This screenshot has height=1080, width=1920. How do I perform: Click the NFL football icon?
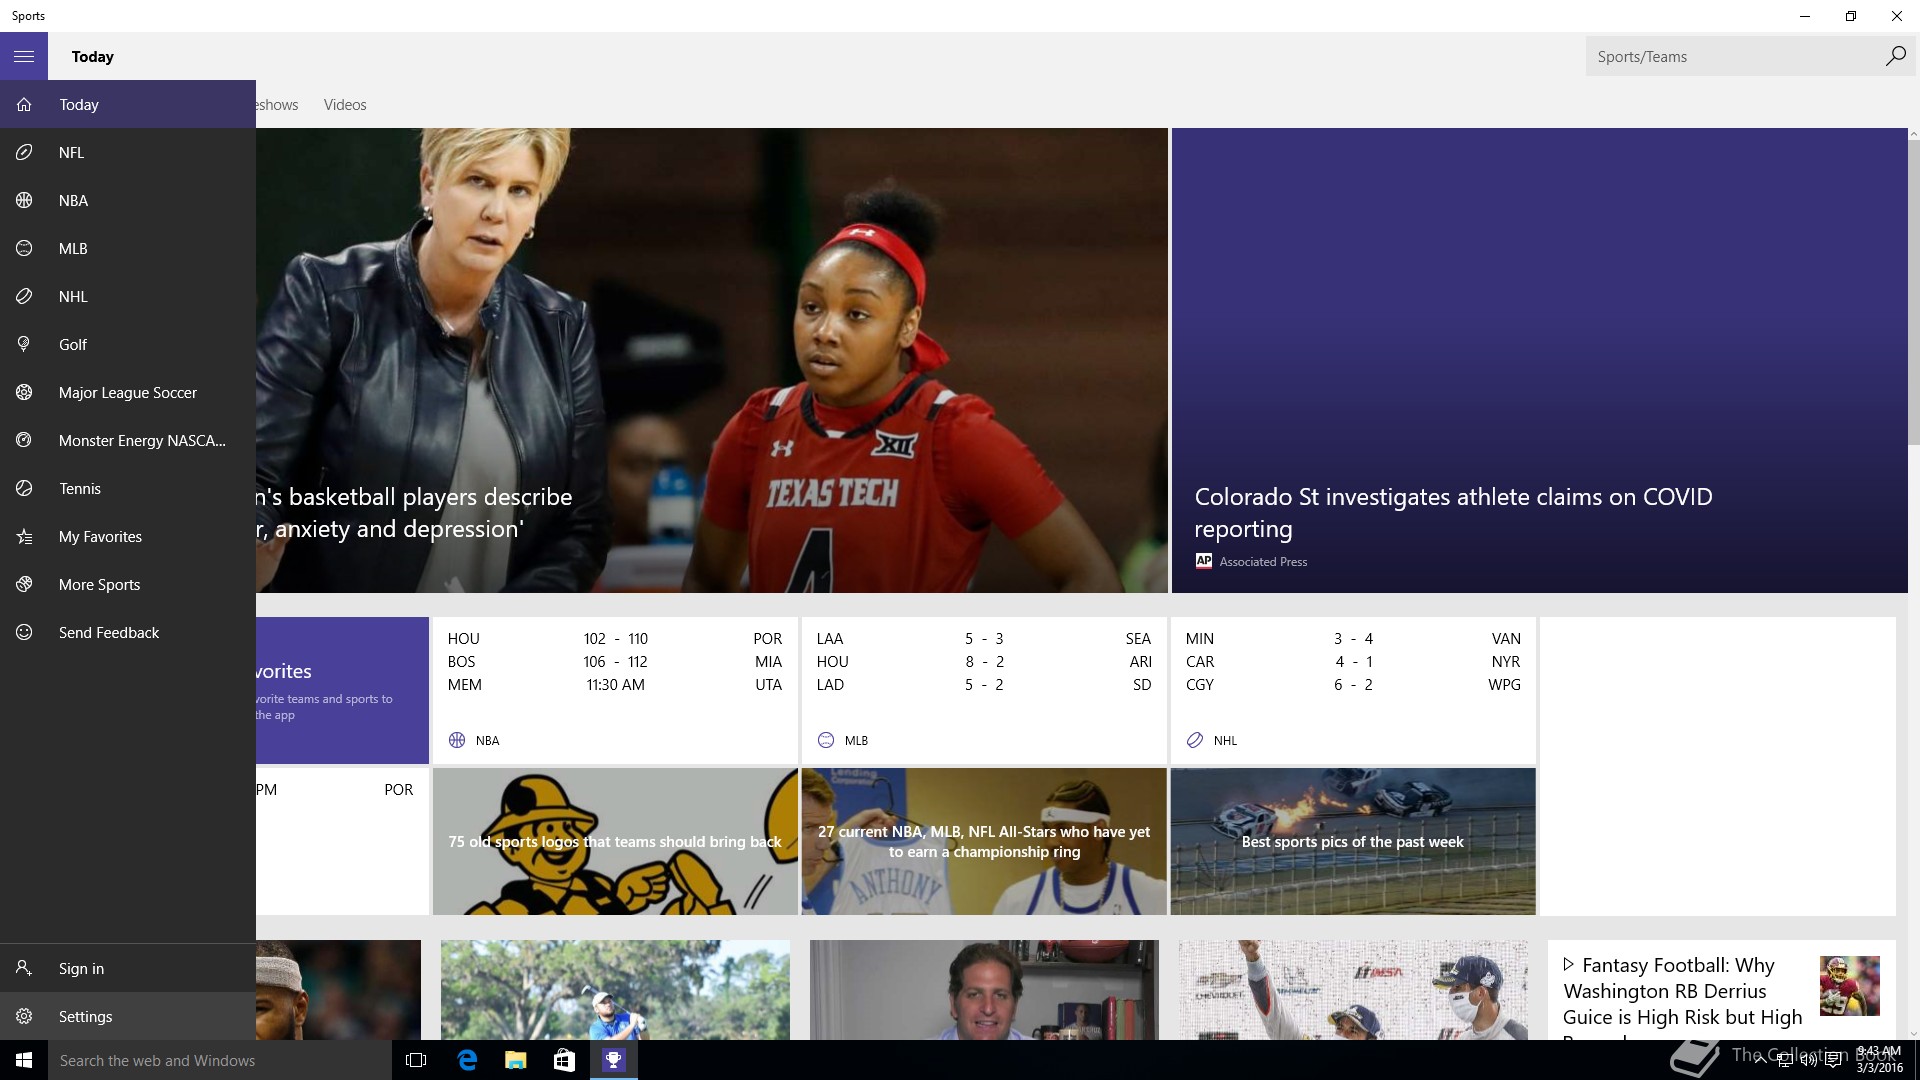[x=24, y=152]
